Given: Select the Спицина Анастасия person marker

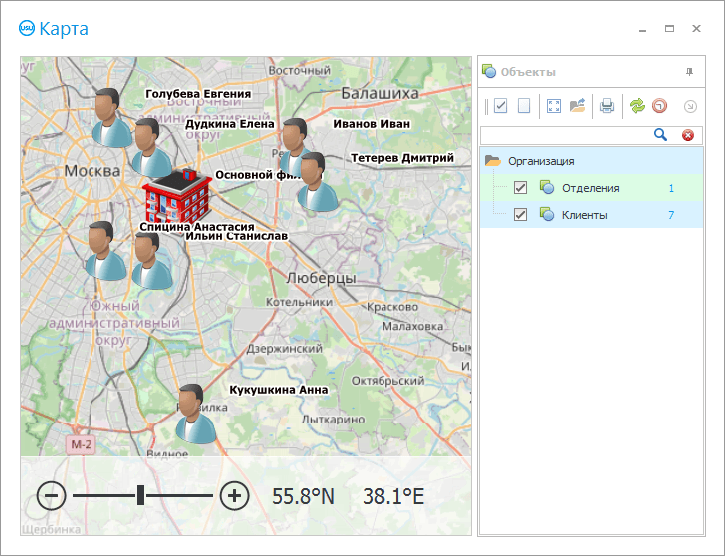Looking at the screenshot, I should [105, 251].
